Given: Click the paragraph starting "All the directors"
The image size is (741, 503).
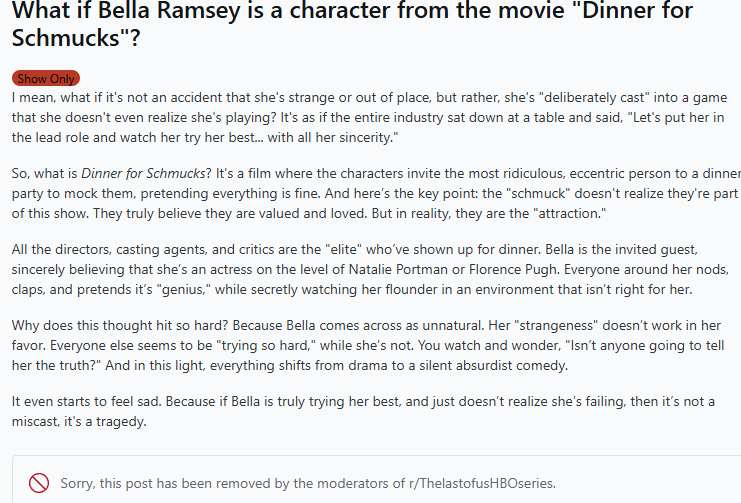Looking at the screenshot, I should (x=370, y=269).
